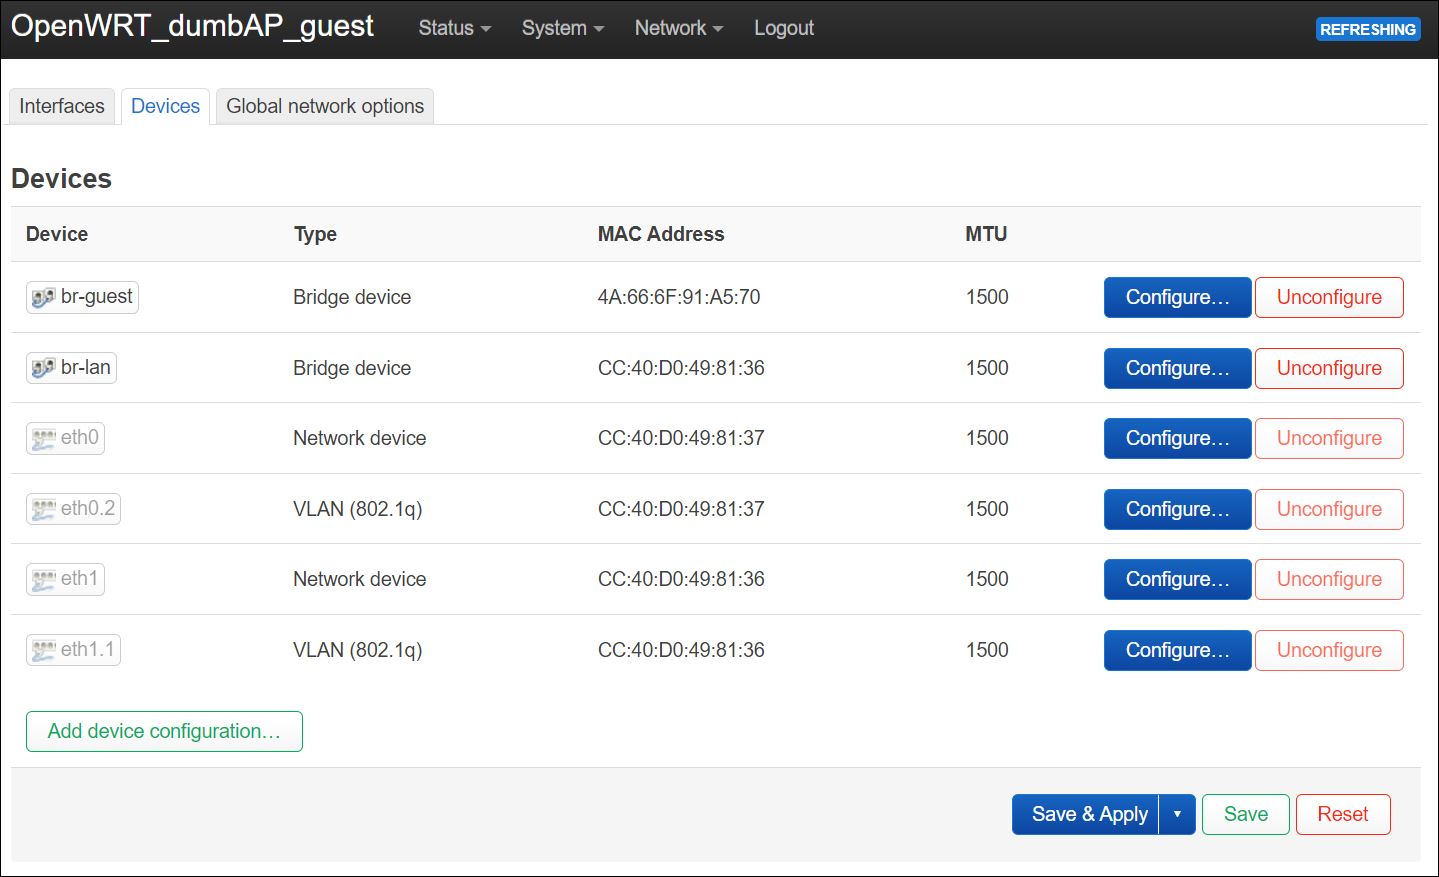Click the eth1.1 VLAN device icon
Image resolution: width=1439 pixels, height=877 pixels.
point(43,650)
